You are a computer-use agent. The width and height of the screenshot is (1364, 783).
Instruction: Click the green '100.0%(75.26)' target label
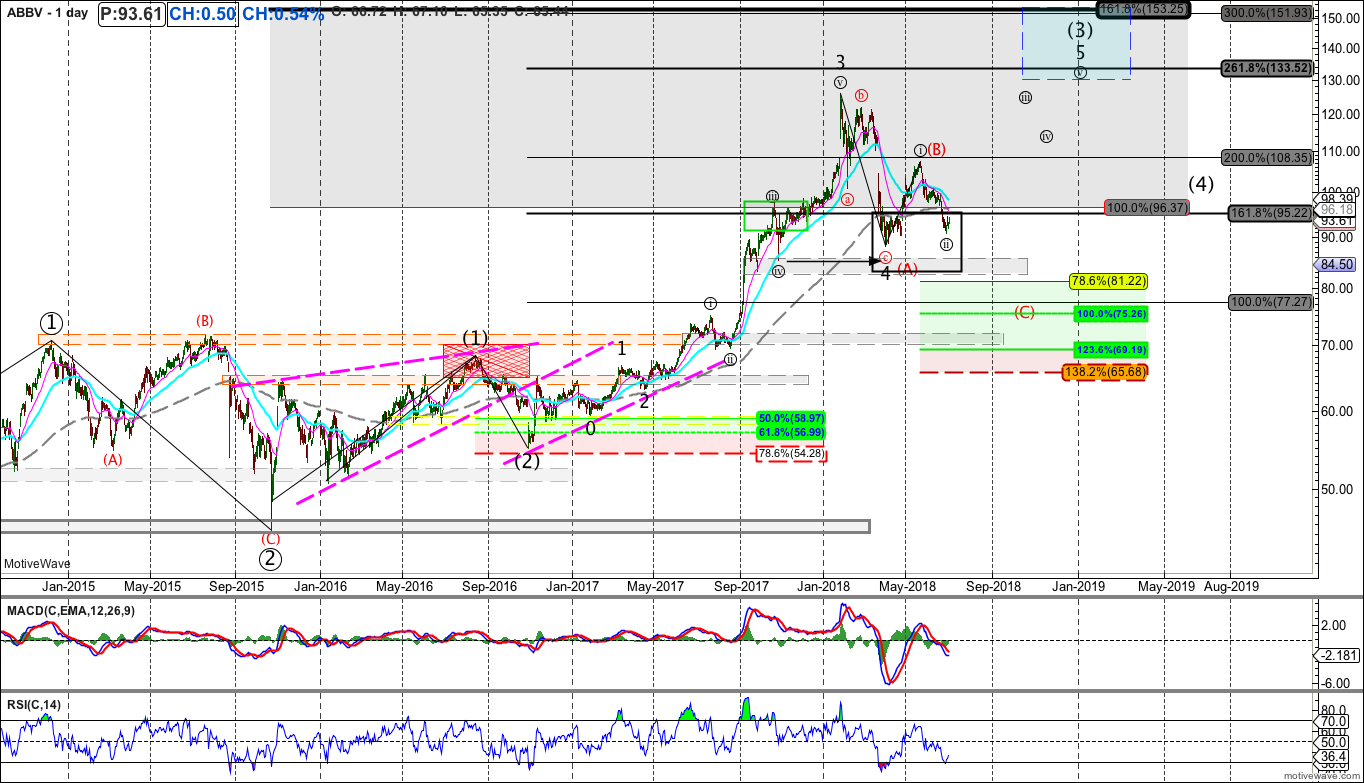point(1111,313)
